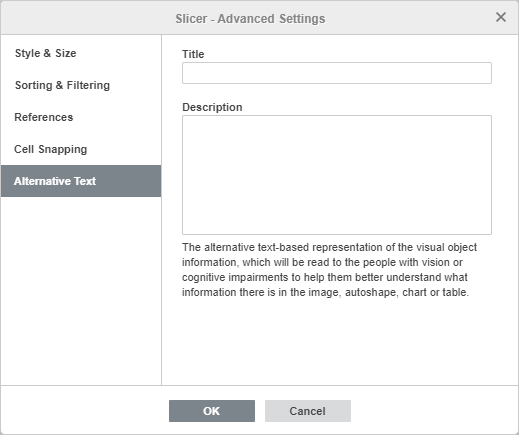Cancel the Advanced Settings dialog
The height and width of the screenshot is (435, 519).
point(308,411)
